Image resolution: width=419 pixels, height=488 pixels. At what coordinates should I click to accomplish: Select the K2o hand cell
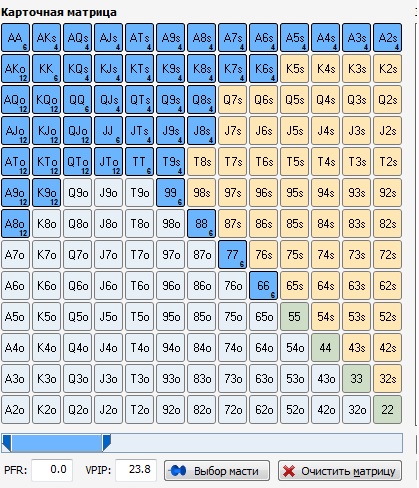click(46, 410)
